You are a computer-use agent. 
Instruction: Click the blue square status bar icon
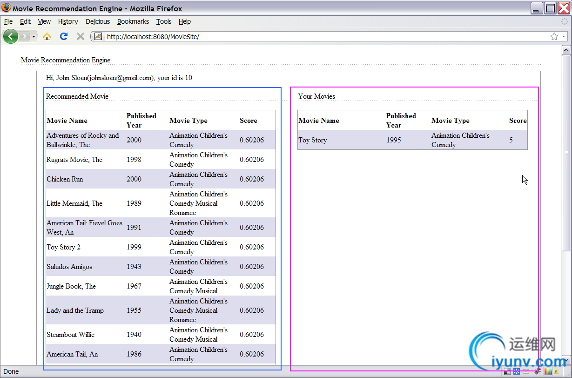[x=517, y=372]
